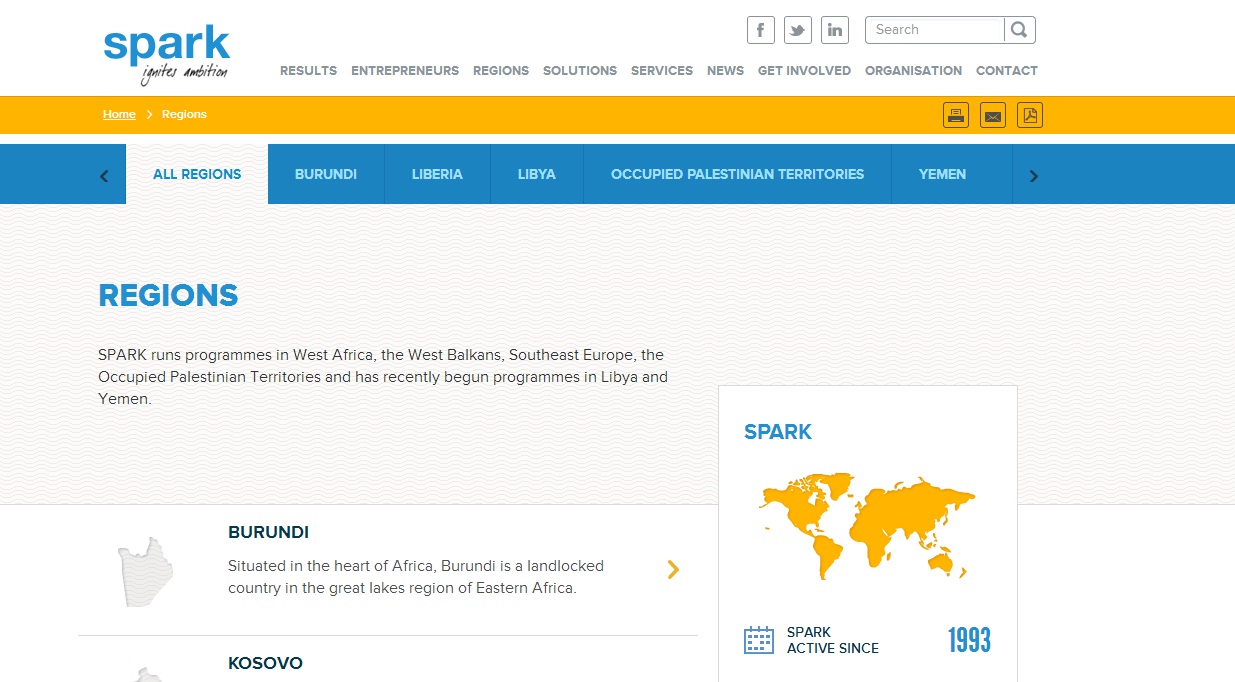Screen dimensions: 1235x682
Task: Click the orange world map graphic
Action: point(867,525)
